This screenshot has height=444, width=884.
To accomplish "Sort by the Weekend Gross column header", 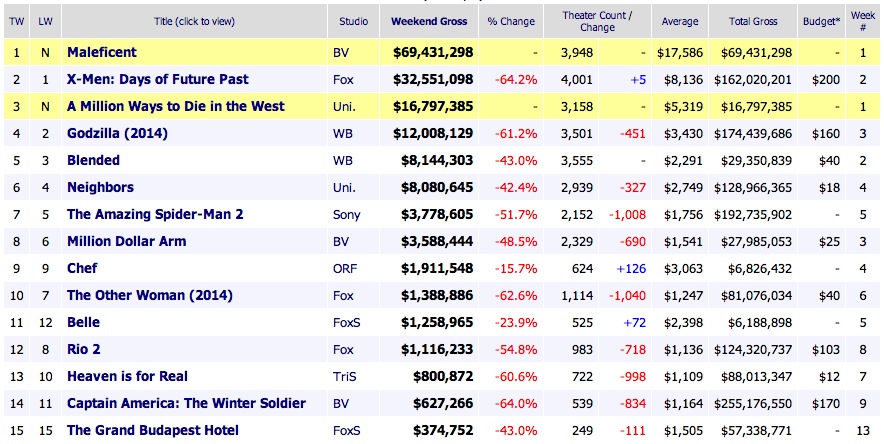I will click(430, 21).
